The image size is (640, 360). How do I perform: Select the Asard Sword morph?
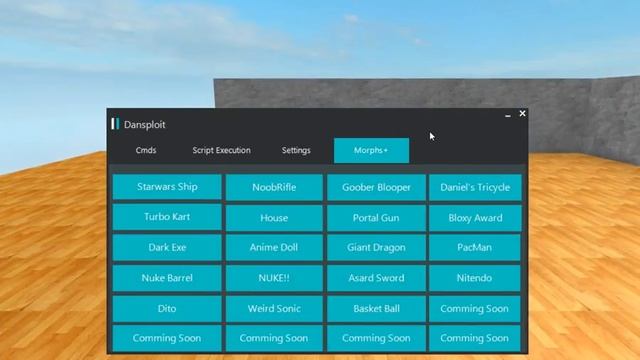click(x=376, y=278)
